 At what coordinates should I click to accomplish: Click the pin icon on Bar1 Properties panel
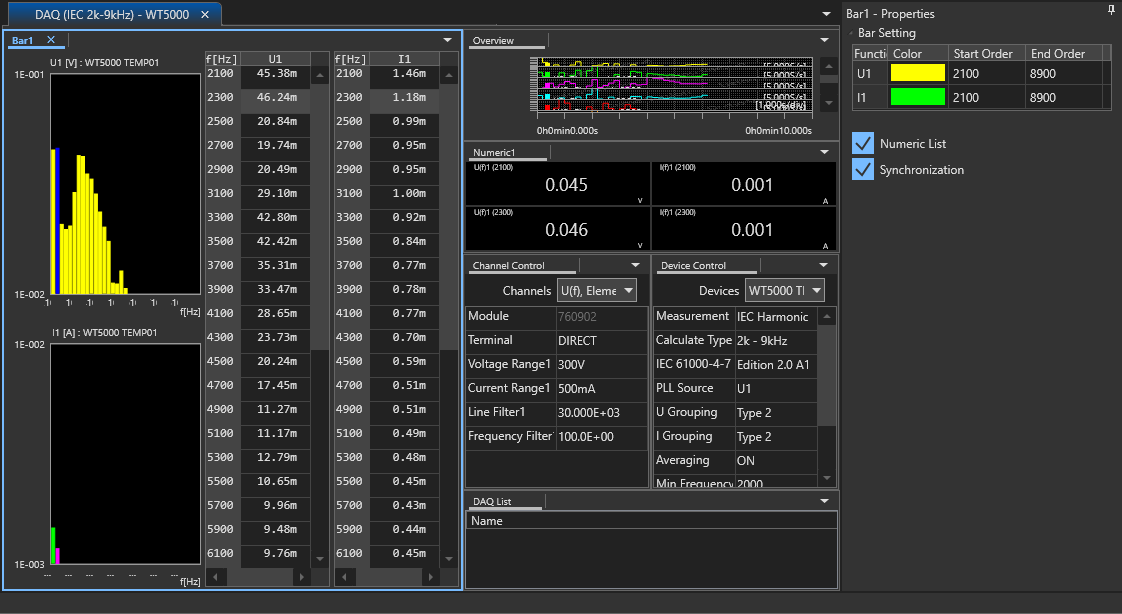pos(1111,10)
